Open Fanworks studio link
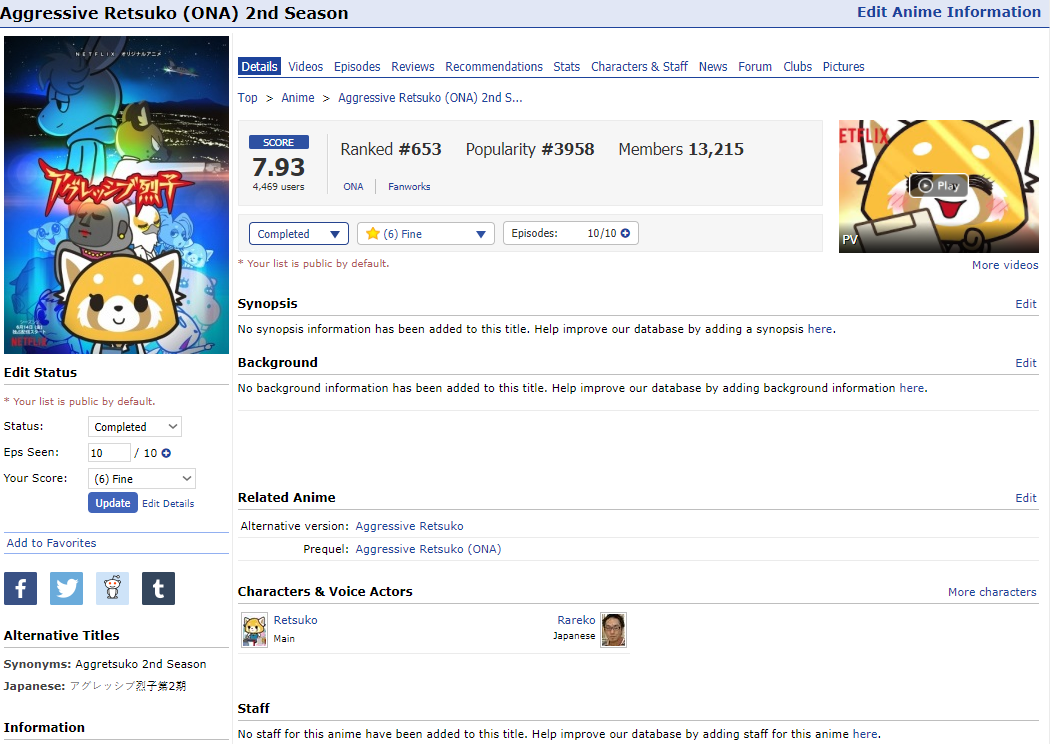 pos(409,186)
